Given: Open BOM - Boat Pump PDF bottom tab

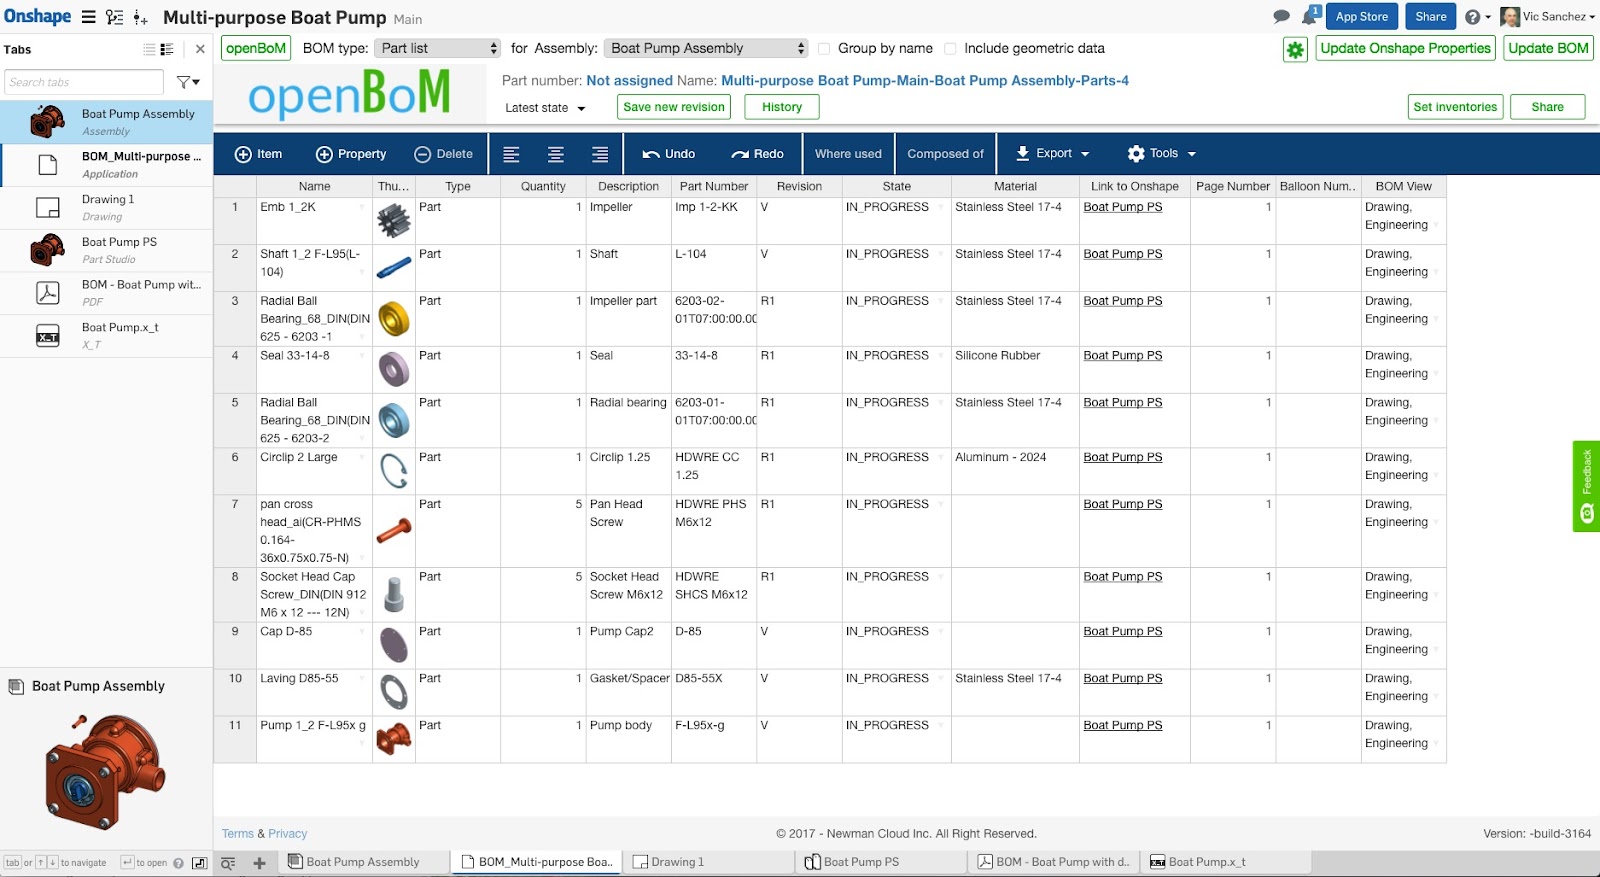Looking at the screenshot, I should (x=1054, y=862).
